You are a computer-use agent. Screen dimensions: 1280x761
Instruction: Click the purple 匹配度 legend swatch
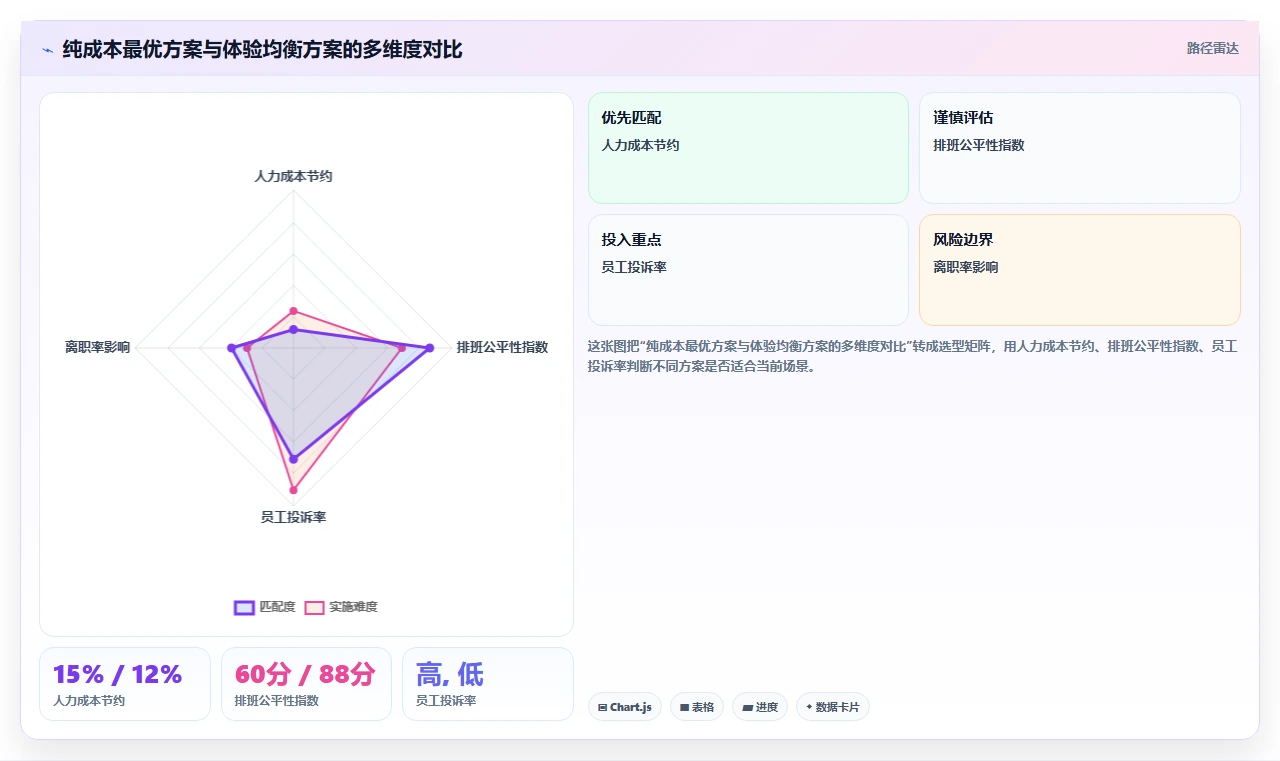click(x=244, y=607)
